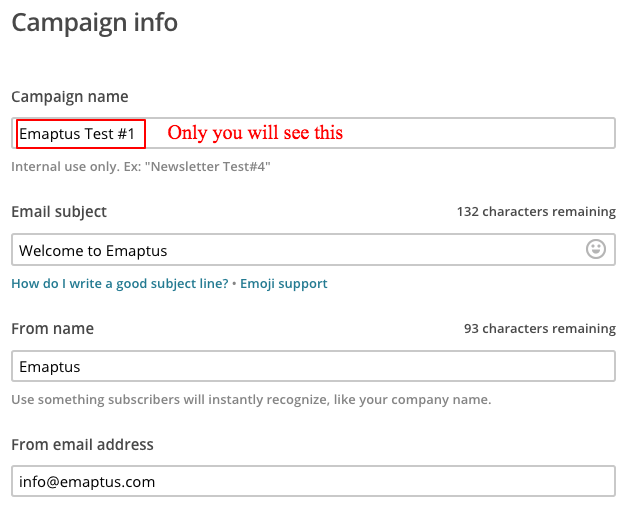Click the company name recognition hint text
Viewport: 636px width, 505px height.
point(251,399)
